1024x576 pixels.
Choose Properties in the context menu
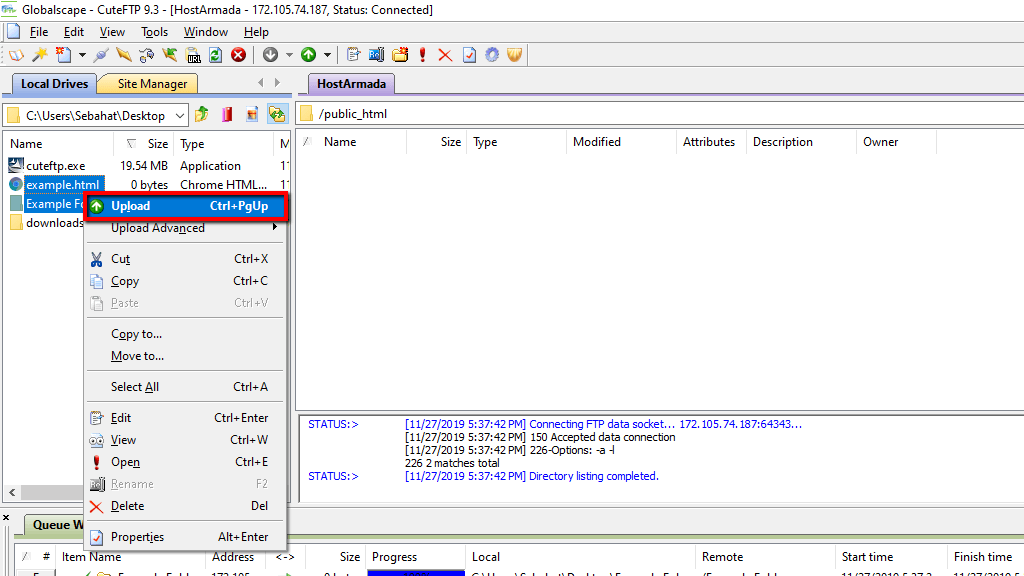[x=186, y=537]
